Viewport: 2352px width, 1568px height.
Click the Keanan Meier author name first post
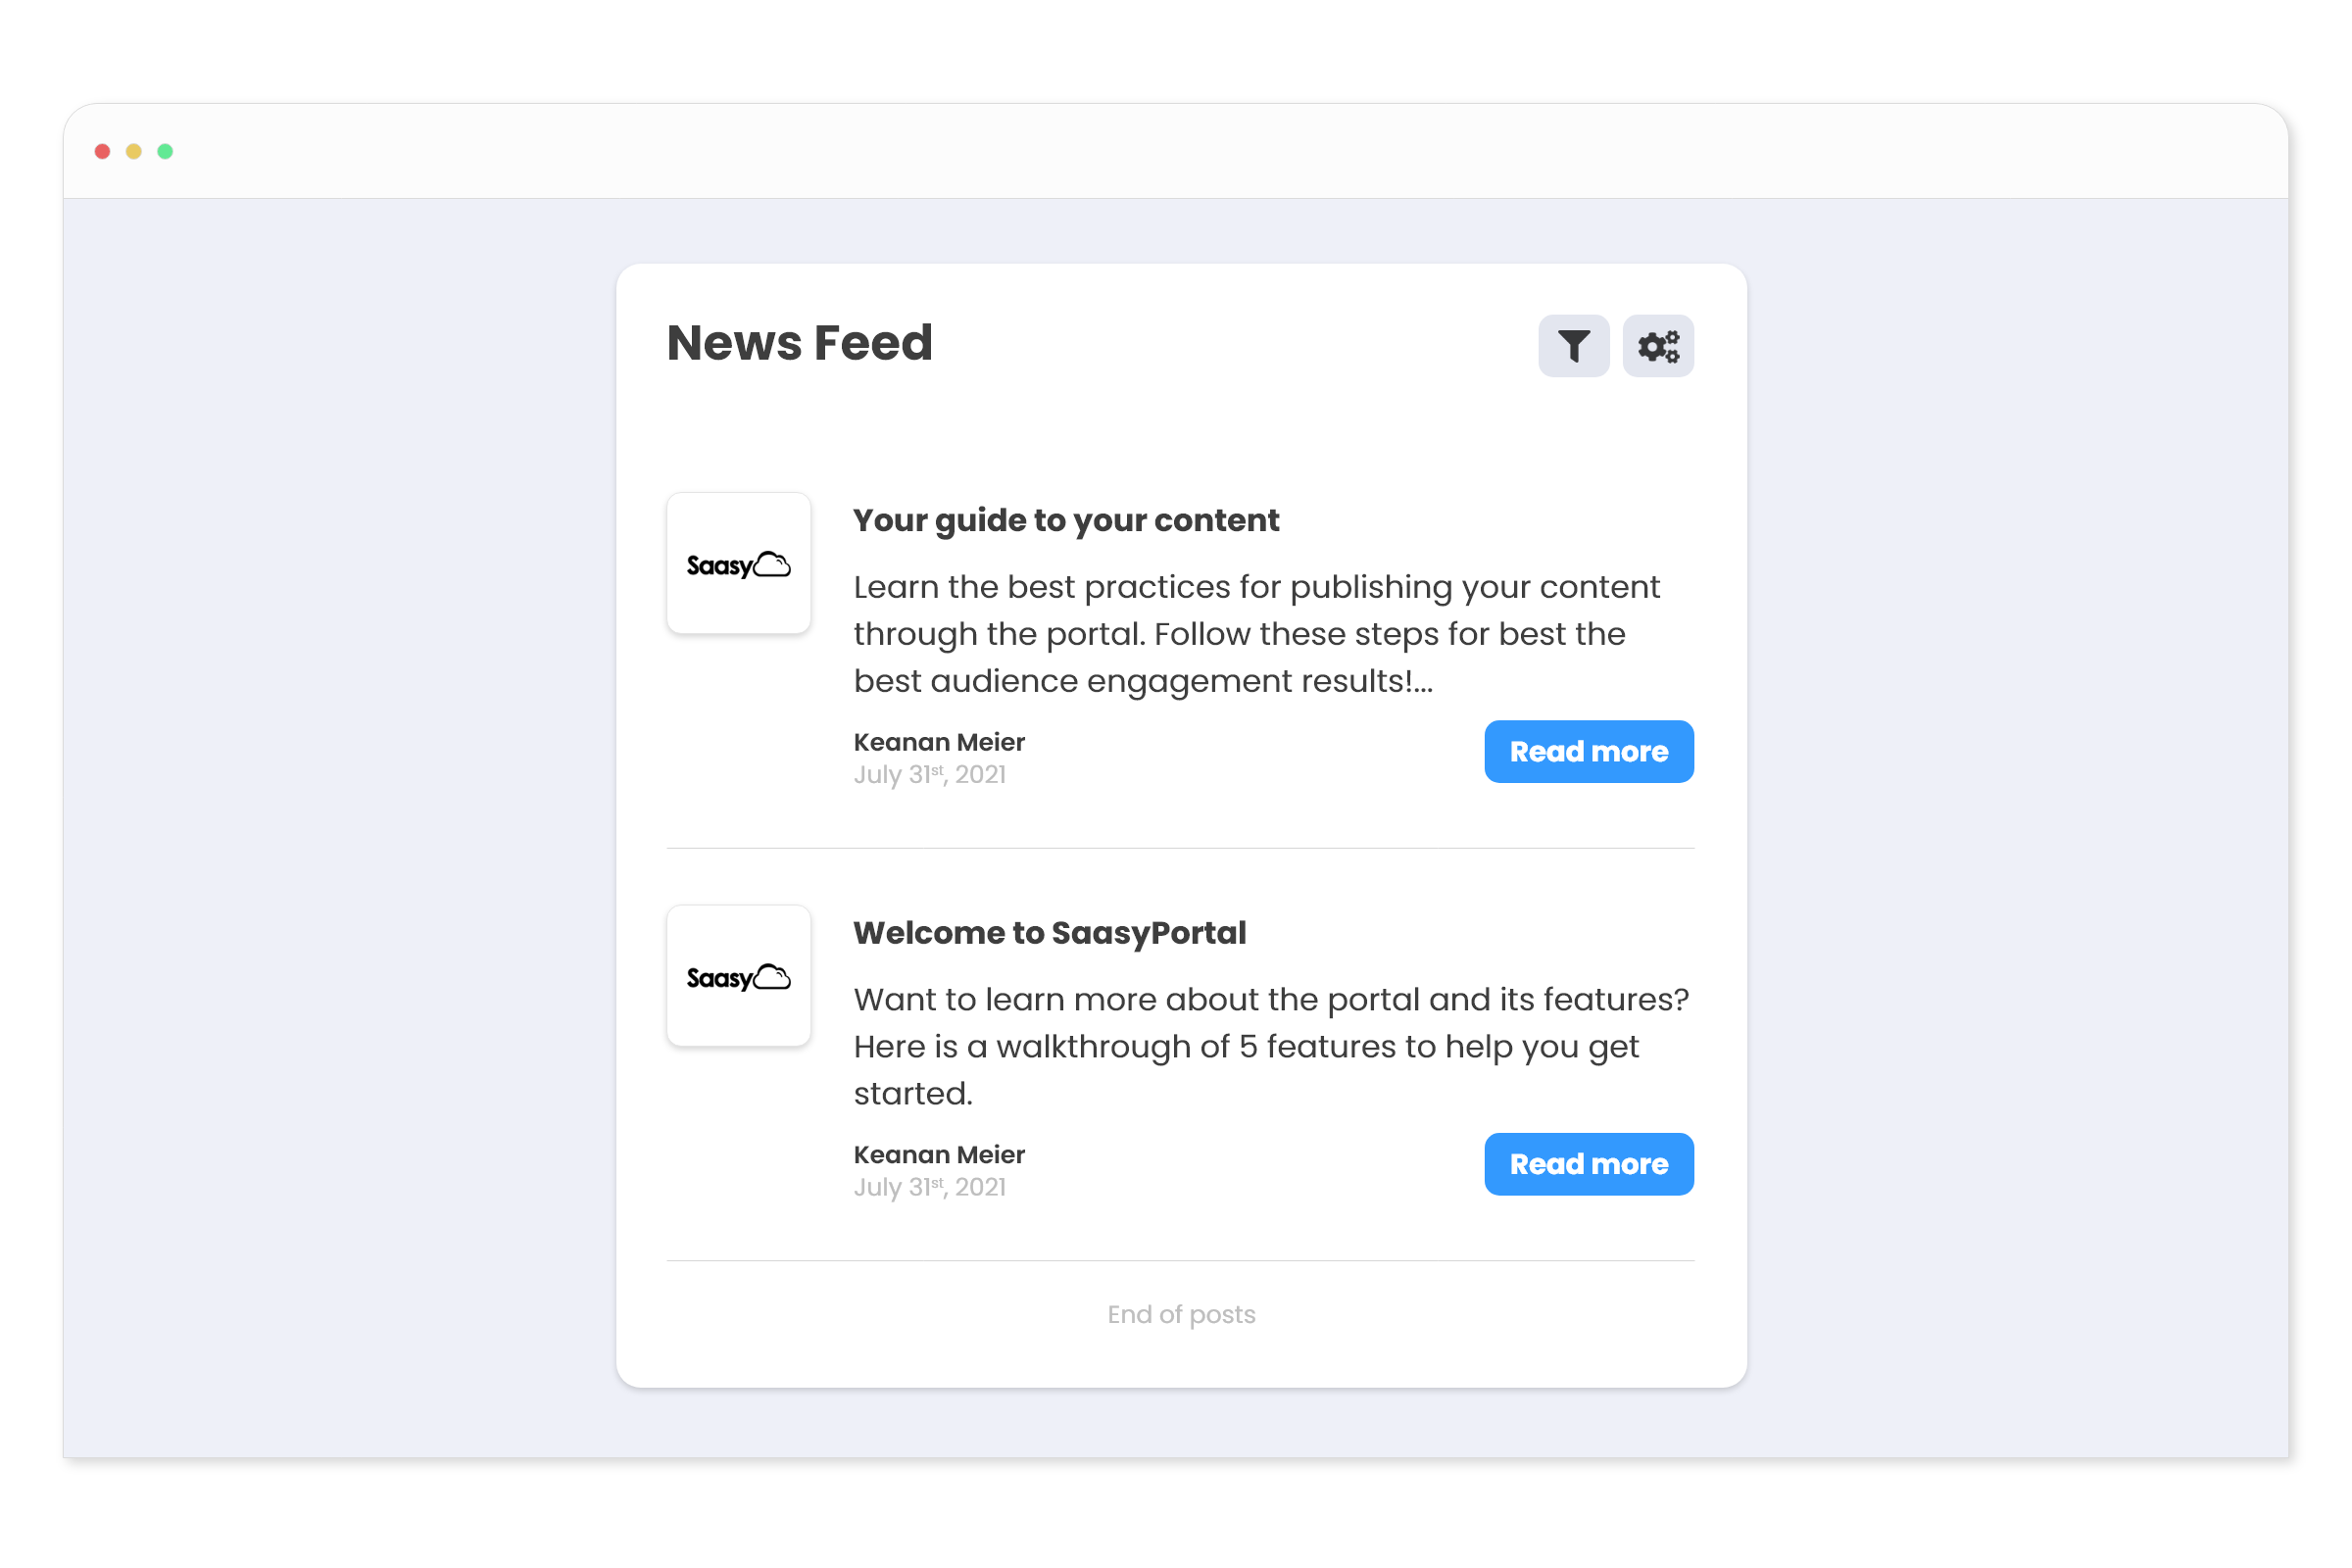[x=940, y=740]
